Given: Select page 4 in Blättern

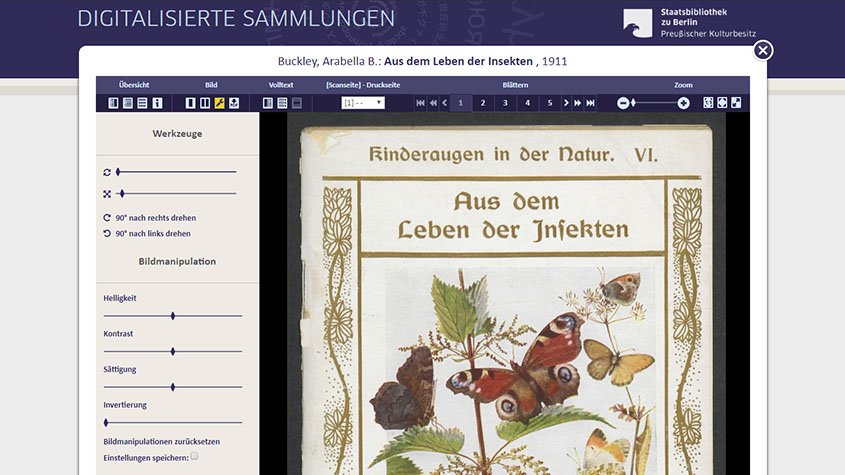Looking at the screenshot, I should click(528, 103).
